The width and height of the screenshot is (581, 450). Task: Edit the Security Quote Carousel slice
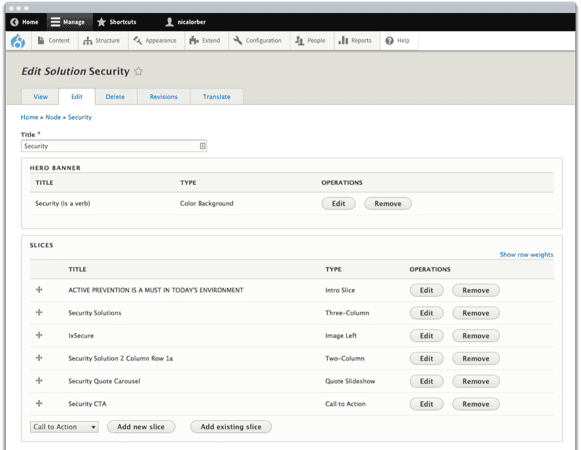point(426,381)
